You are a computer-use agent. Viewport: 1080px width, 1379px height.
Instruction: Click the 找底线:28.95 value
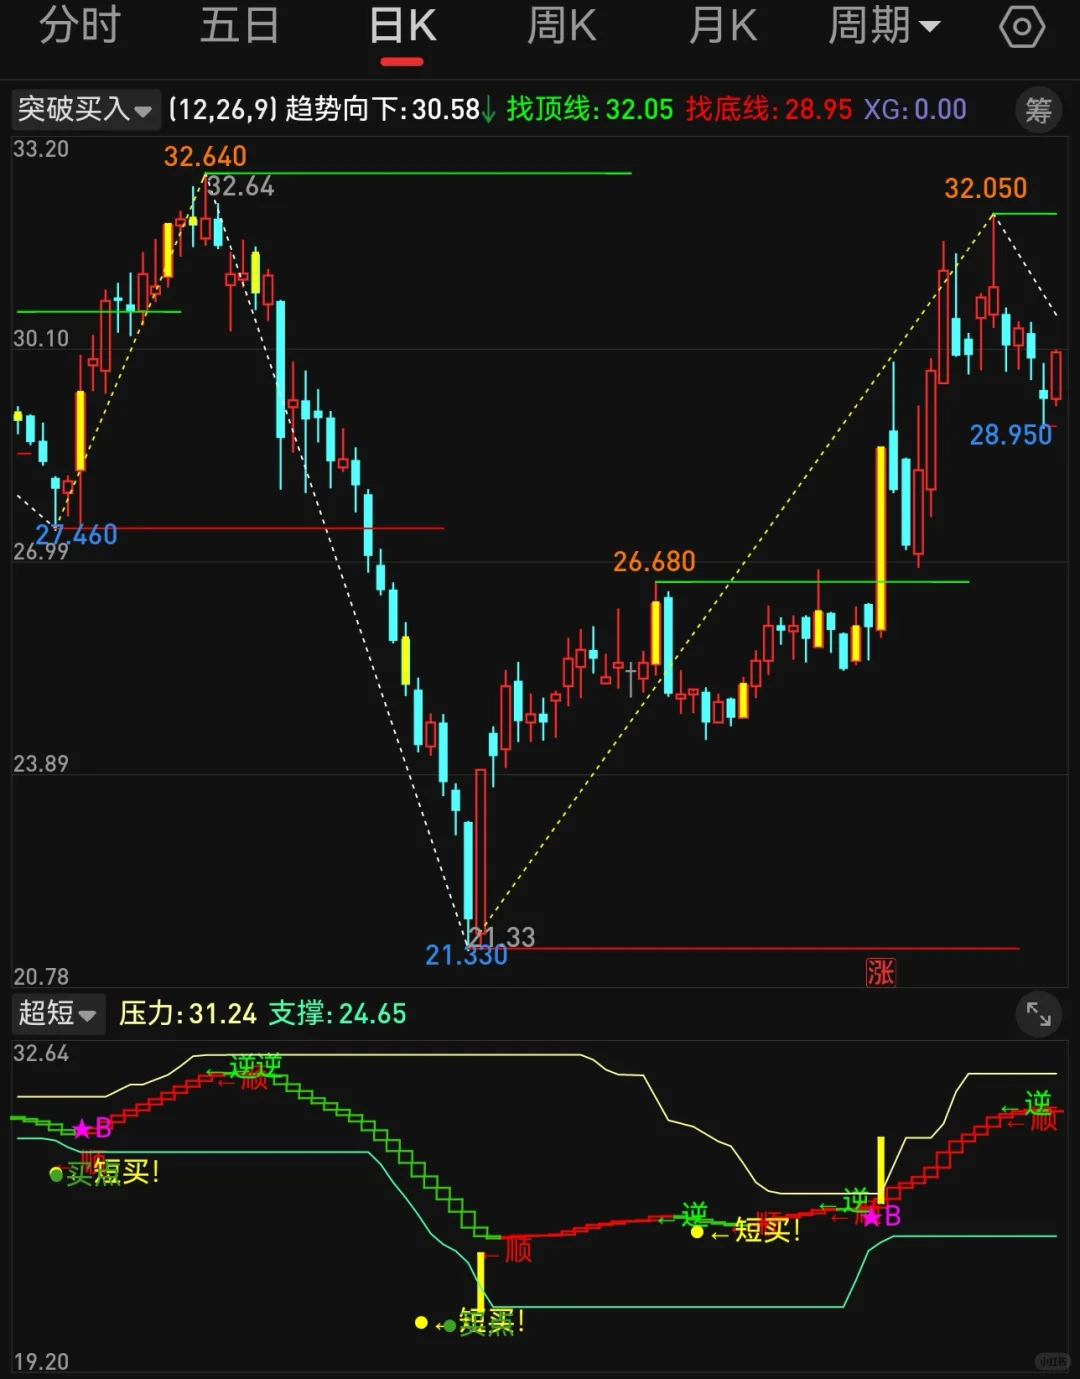[769, 109]
